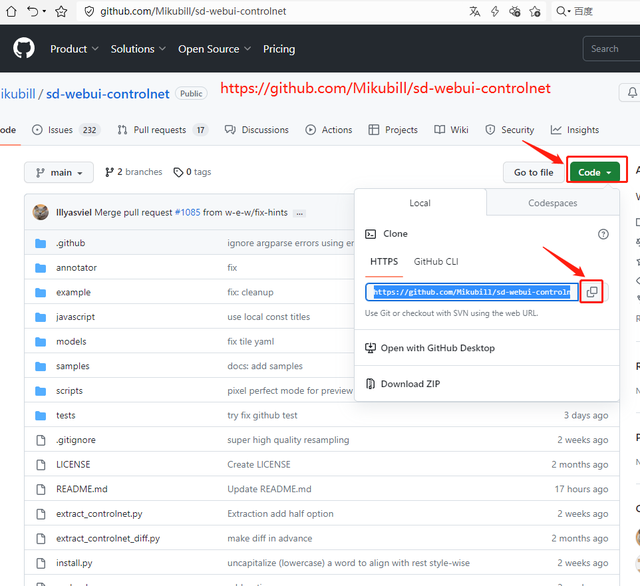Image resolution: width=640 pixels, height=586 pixels.
Task: Open extract_controlnet.py file
Action: point(99,514)
